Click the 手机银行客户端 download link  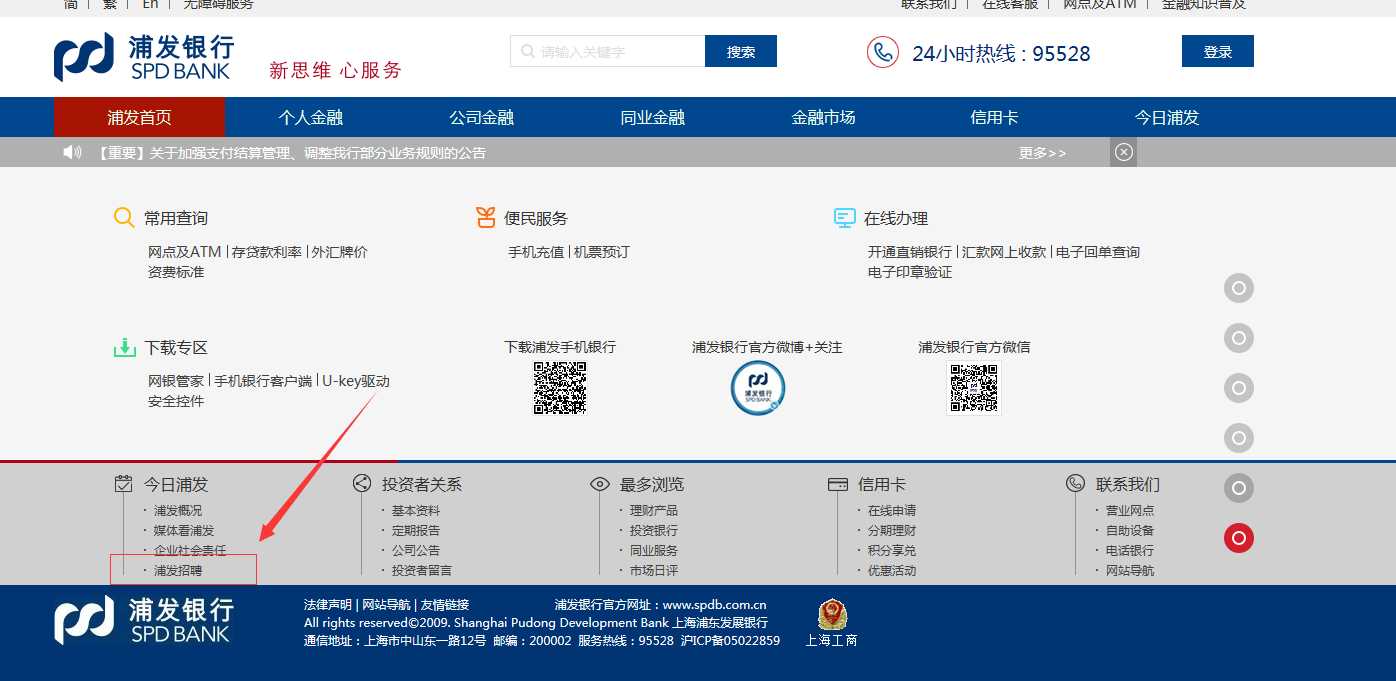pyautogui.click(x=263, y=381)
